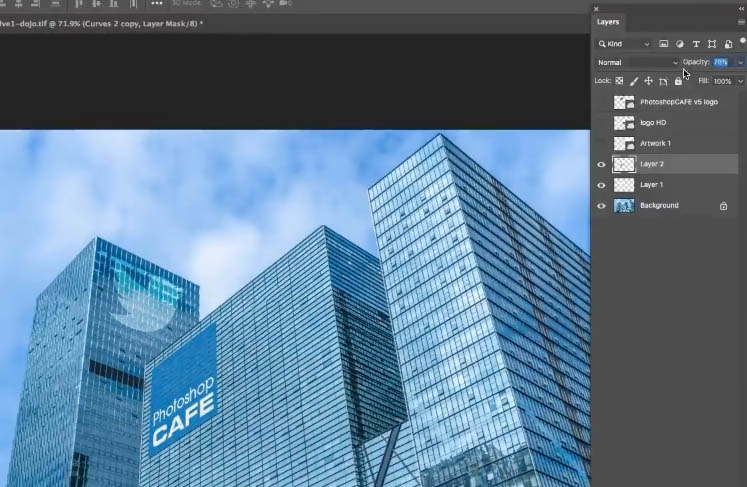Filter layers for type layers icon
The image size is (747, 487).
pyautogui.click(x=696, y=44)
